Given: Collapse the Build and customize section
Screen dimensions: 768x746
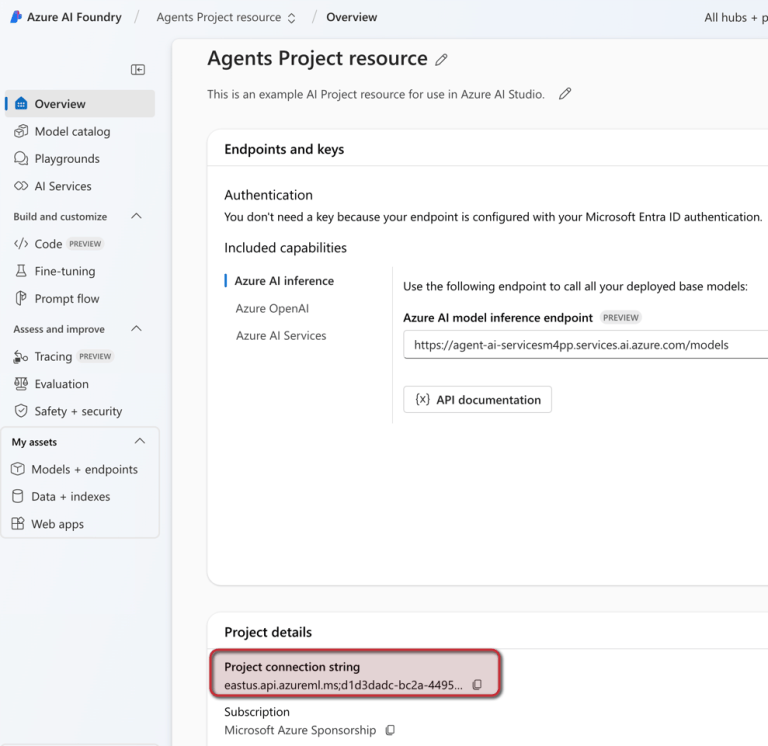Looking at the screenshot, I should coord(136,216).
